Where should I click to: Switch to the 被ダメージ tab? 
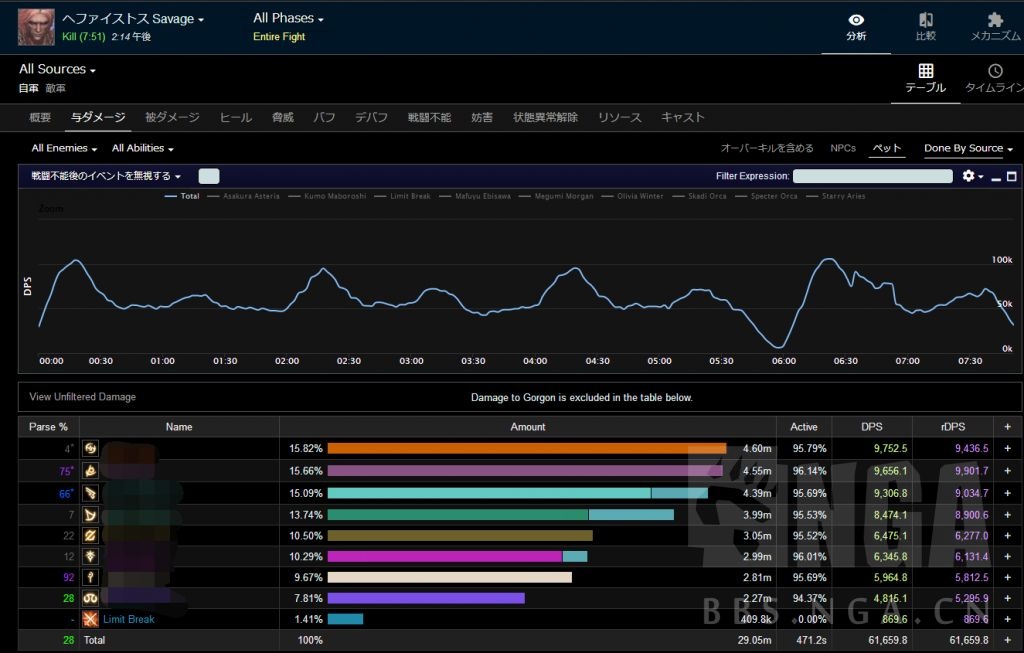(x=172, y=117)
